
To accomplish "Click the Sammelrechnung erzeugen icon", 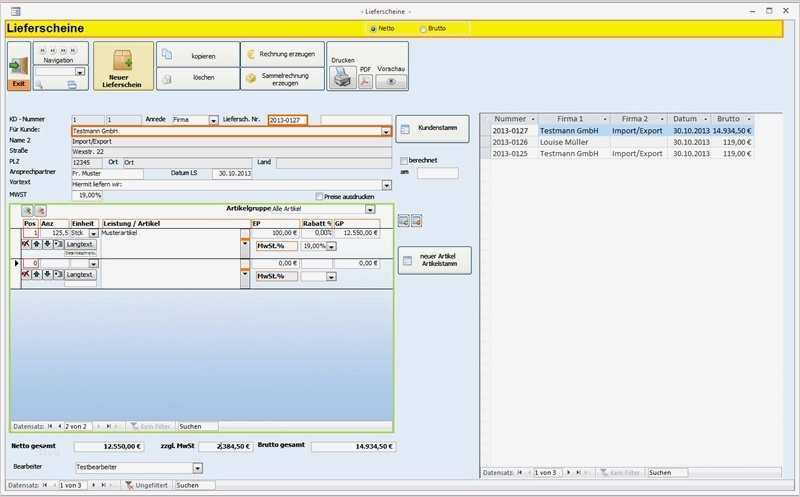I will pyautogui.click(x=251, y=78).
